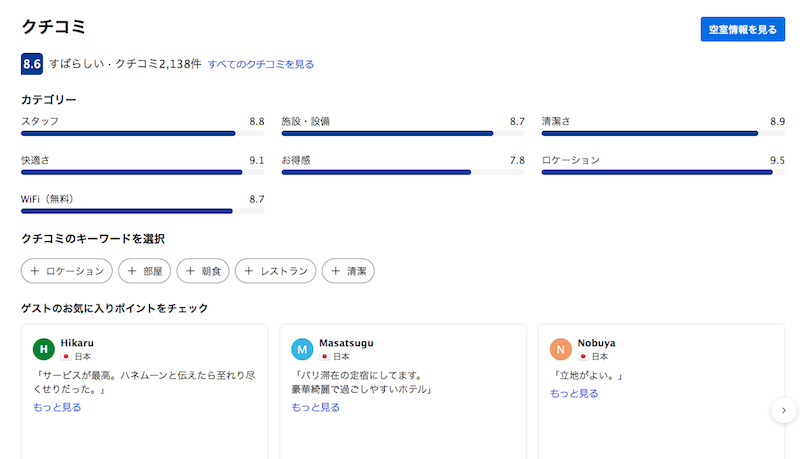The width and height of the screenshot is (800, 459).
Task: Click the 快適さ rating bar
Action: click(x=143, y=172)
